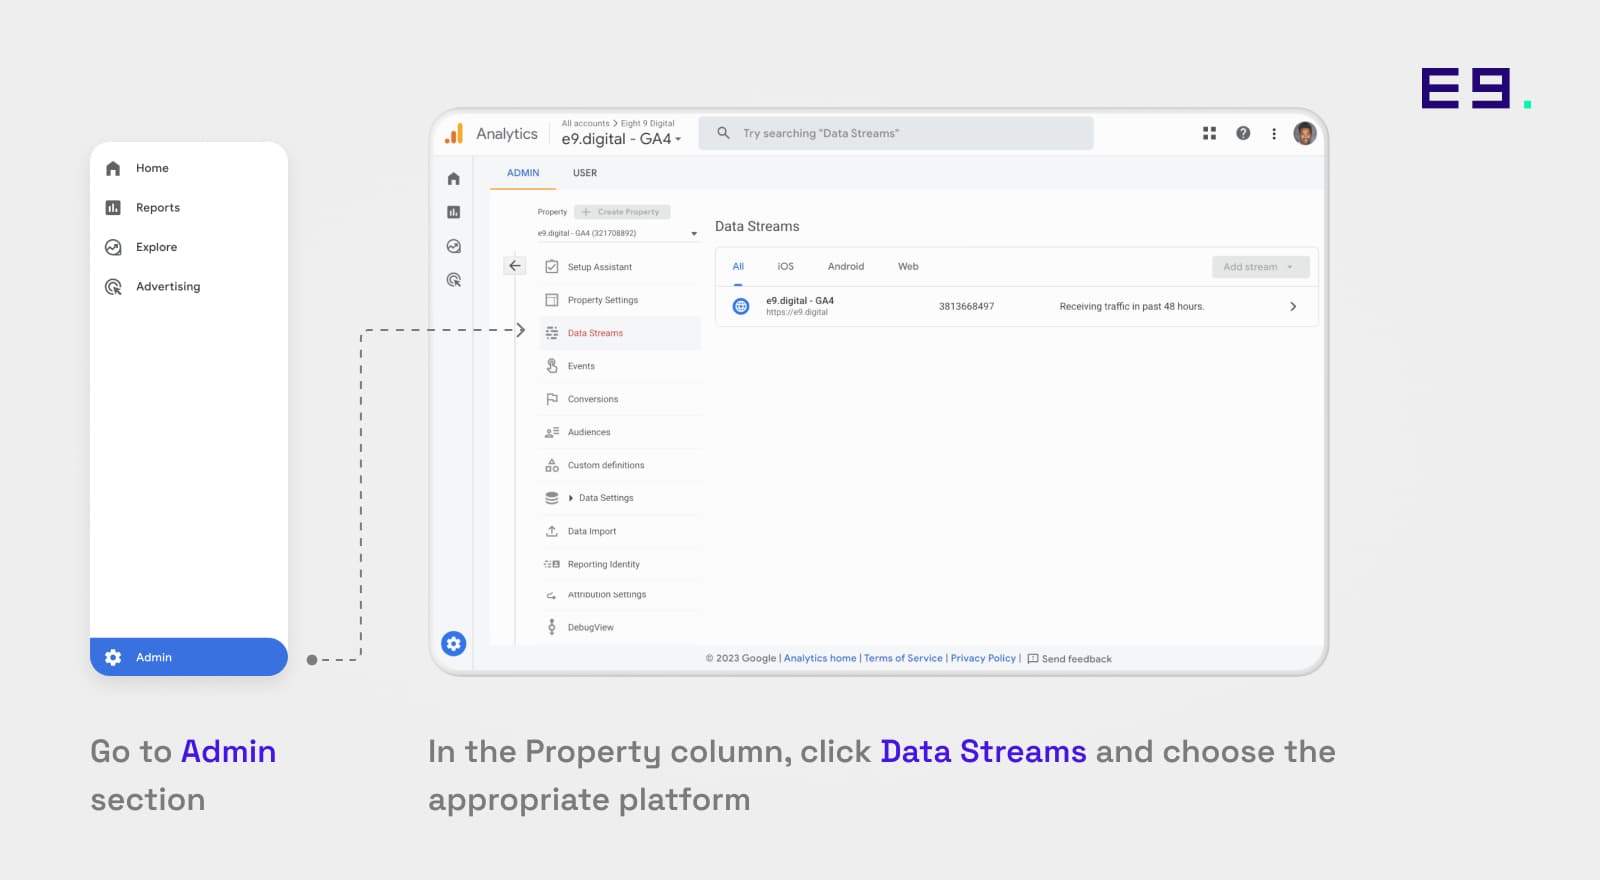Open Audiences settings

(x=620, y=432)
